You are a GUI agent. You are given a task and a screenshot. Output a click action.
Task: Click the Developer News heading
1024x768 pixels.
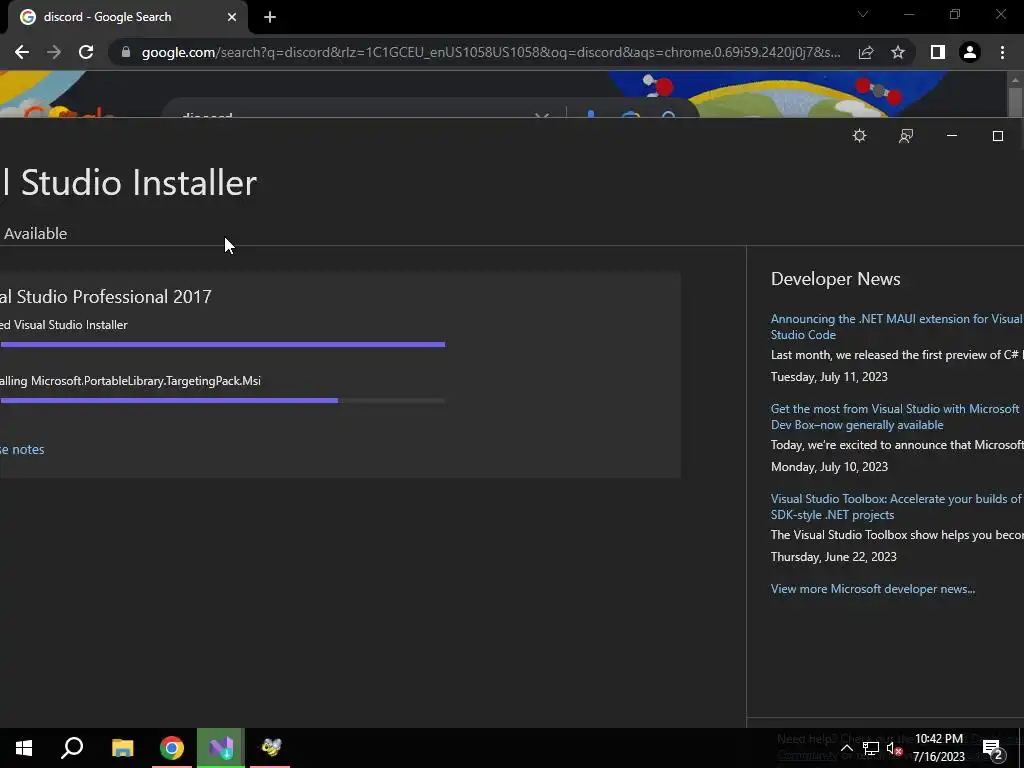835,279
